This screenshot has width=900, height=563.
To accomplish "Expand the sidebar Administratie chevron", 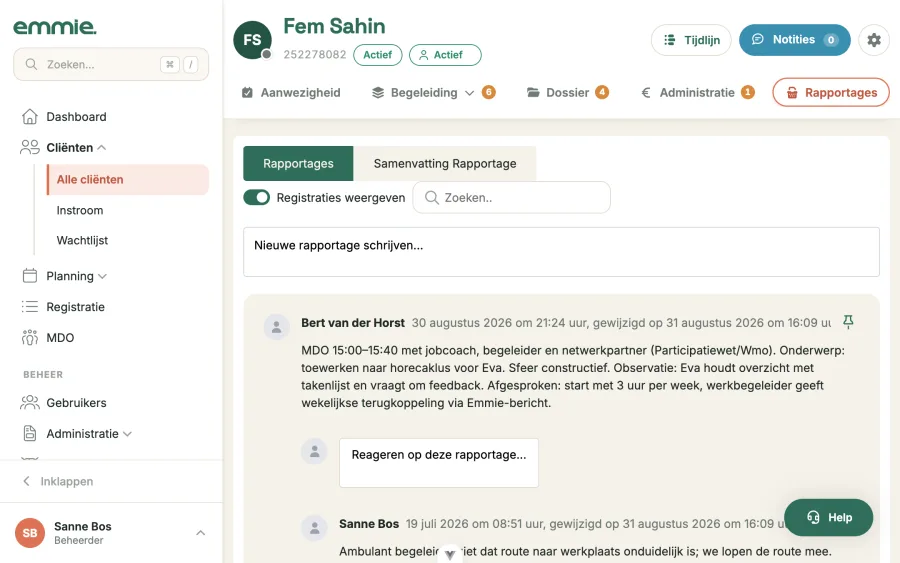I will click(127, 434).
